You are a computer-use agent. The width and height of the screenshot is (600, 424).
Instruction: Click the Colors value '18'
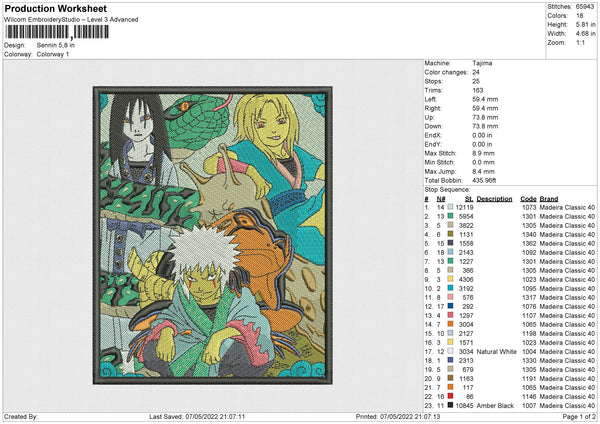[x=580, y=16]
